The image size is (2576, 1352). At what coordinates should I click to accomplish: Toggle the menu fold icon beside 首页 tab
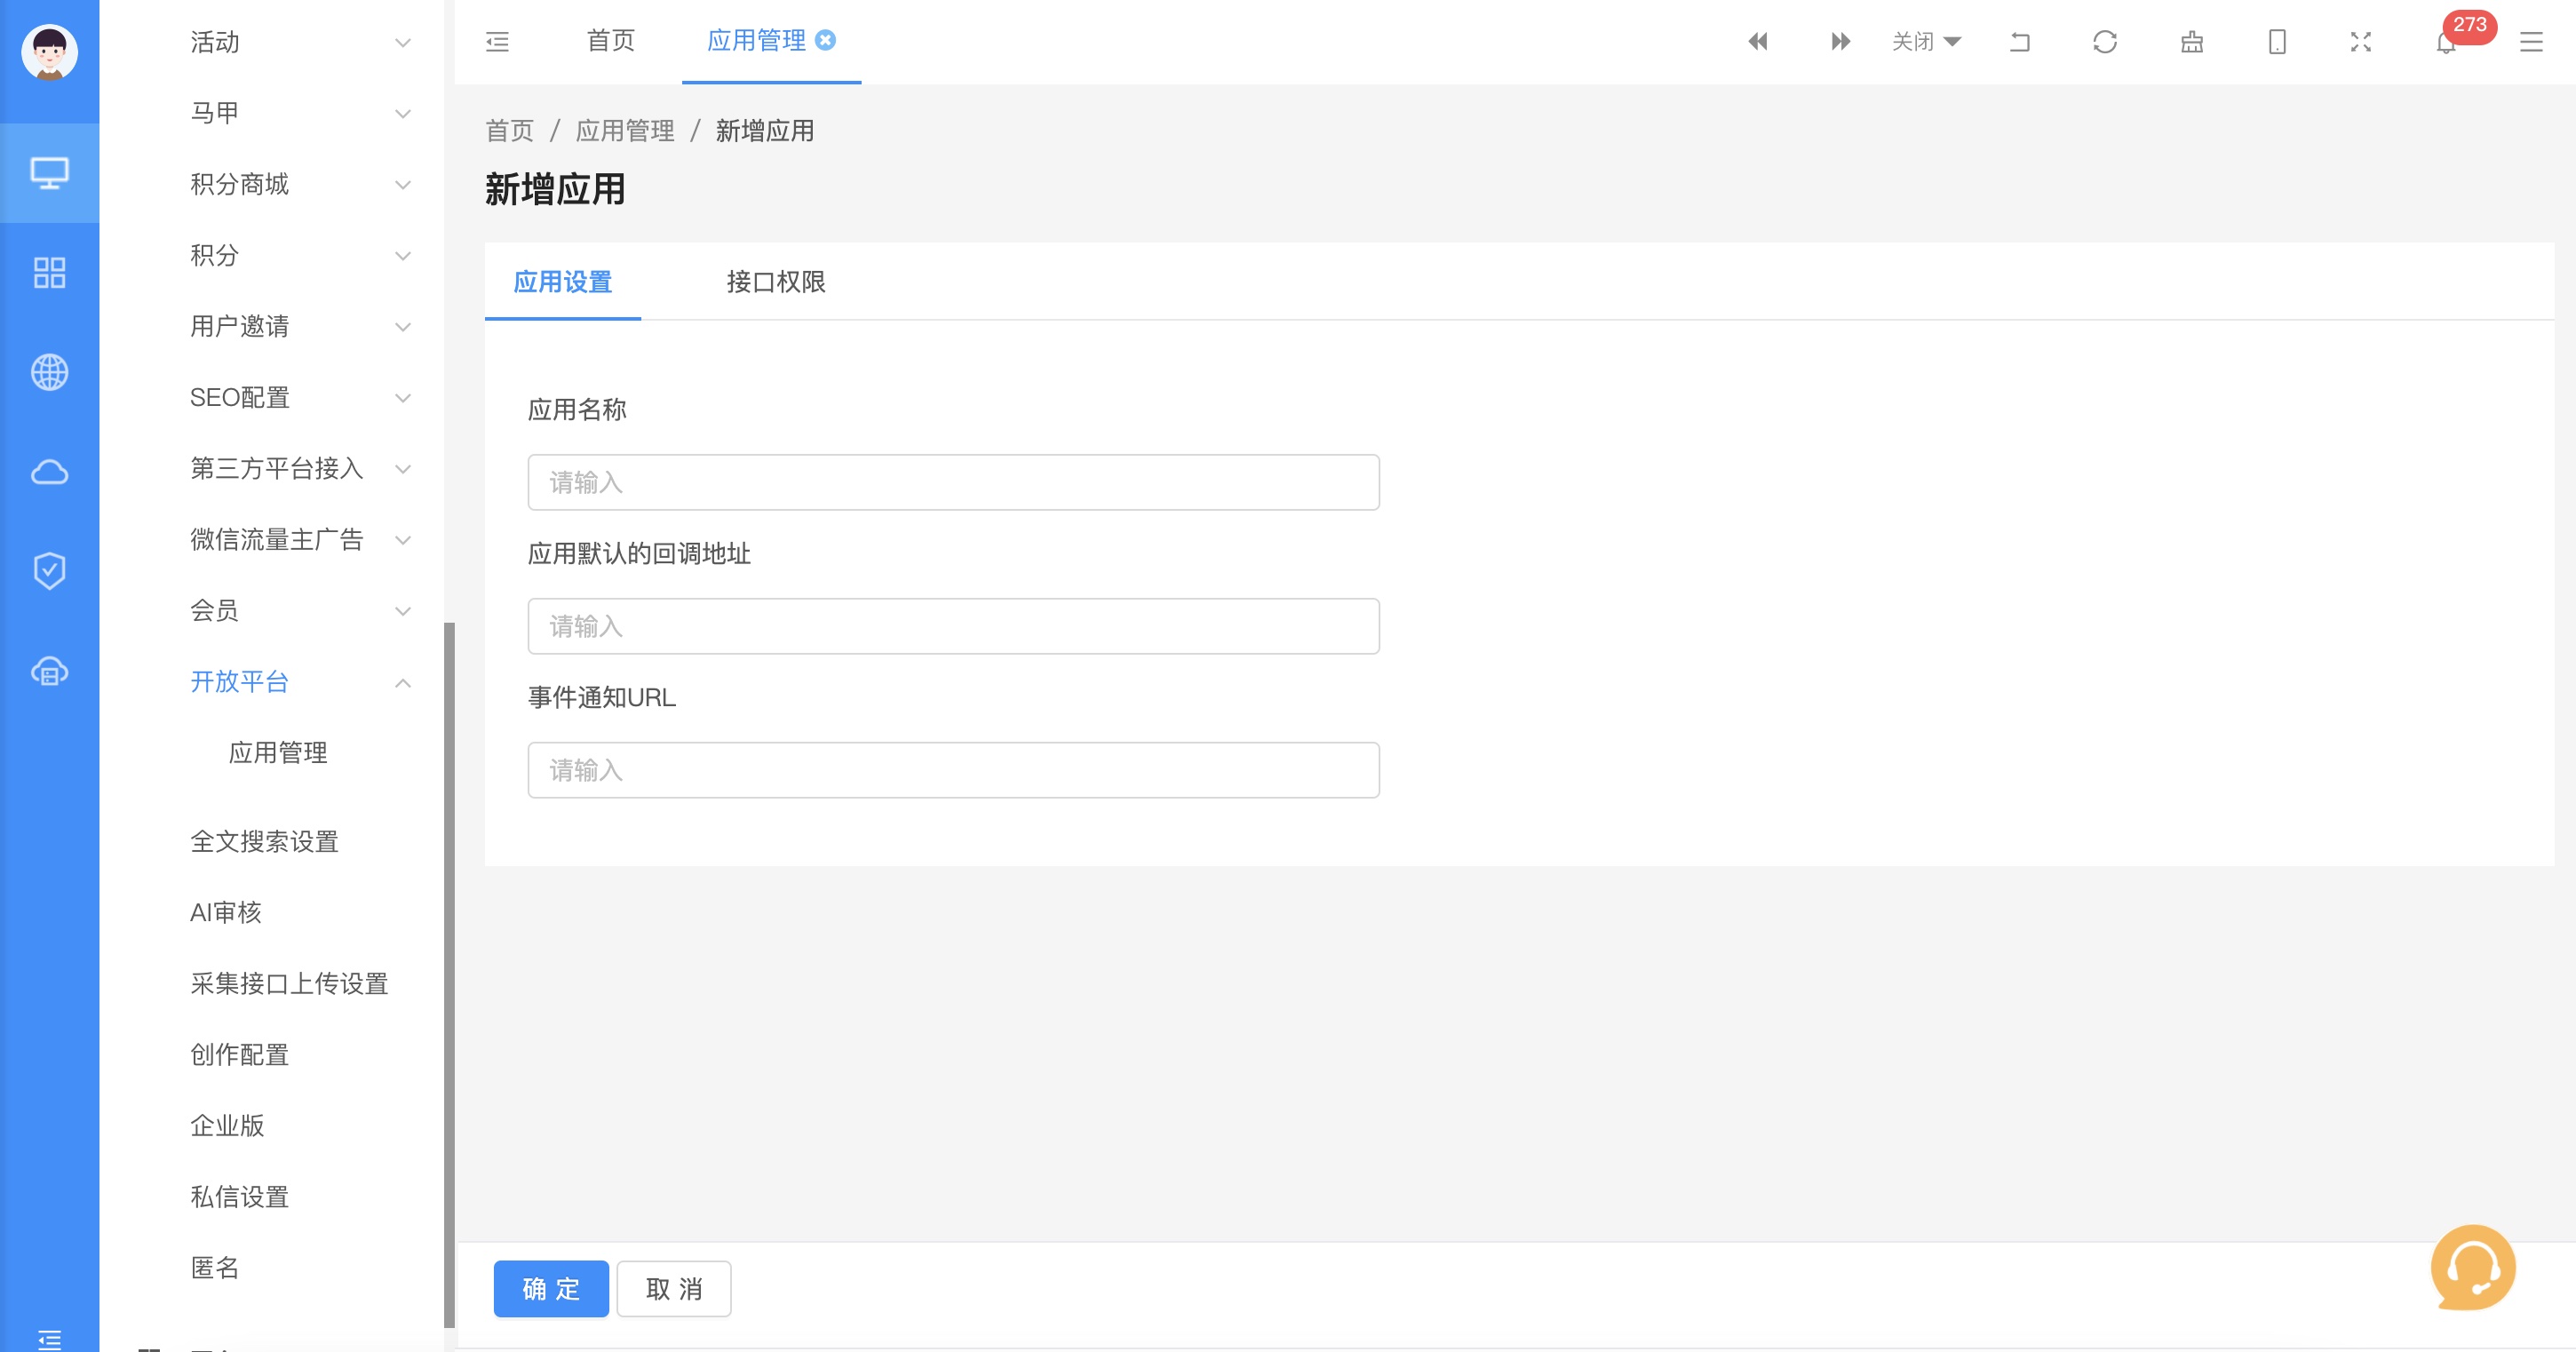pyautogui.click(x=497, y=41)
